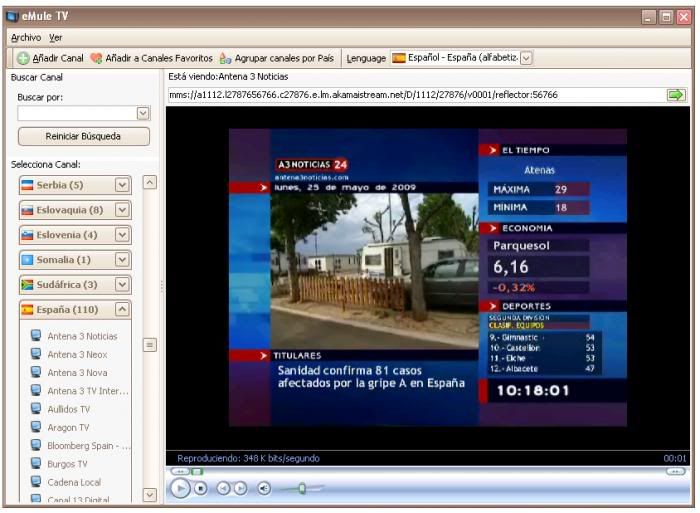Open the Lenguage dropdown arrow

click(526, 58)
